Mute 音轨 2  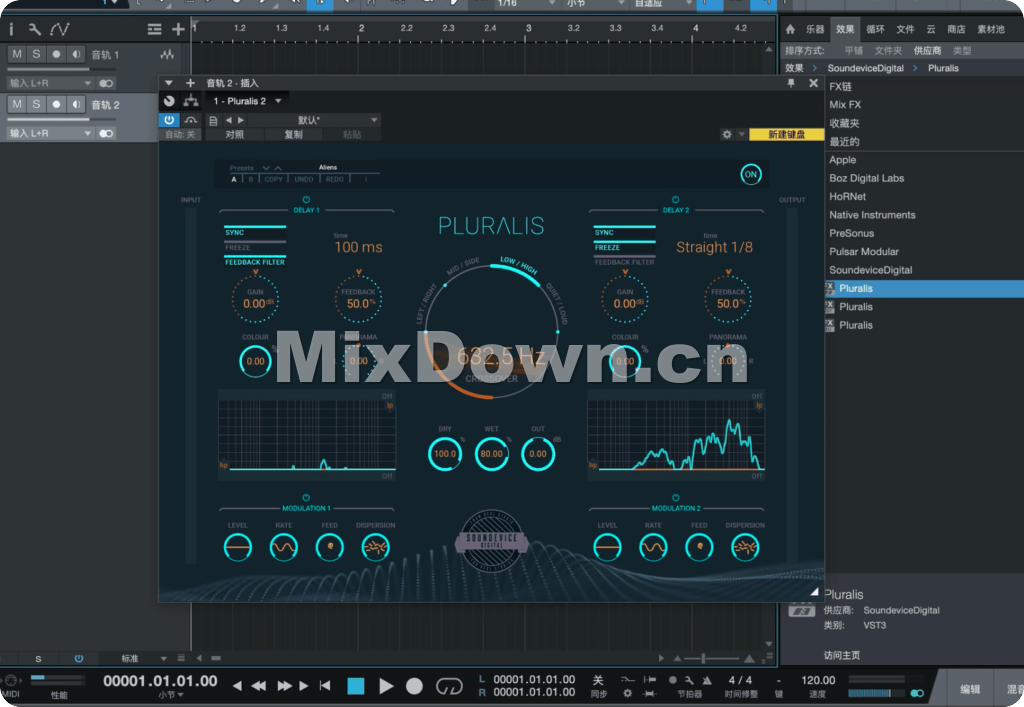click(x=17, y=104)
